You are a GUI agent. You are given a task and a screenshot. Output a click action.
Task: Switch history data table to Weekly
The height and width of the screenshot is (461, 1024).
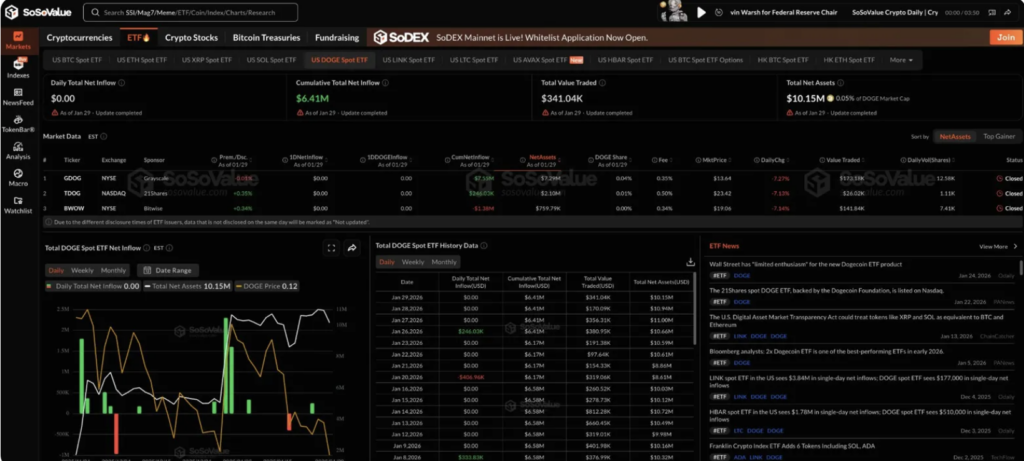(413, 262)
